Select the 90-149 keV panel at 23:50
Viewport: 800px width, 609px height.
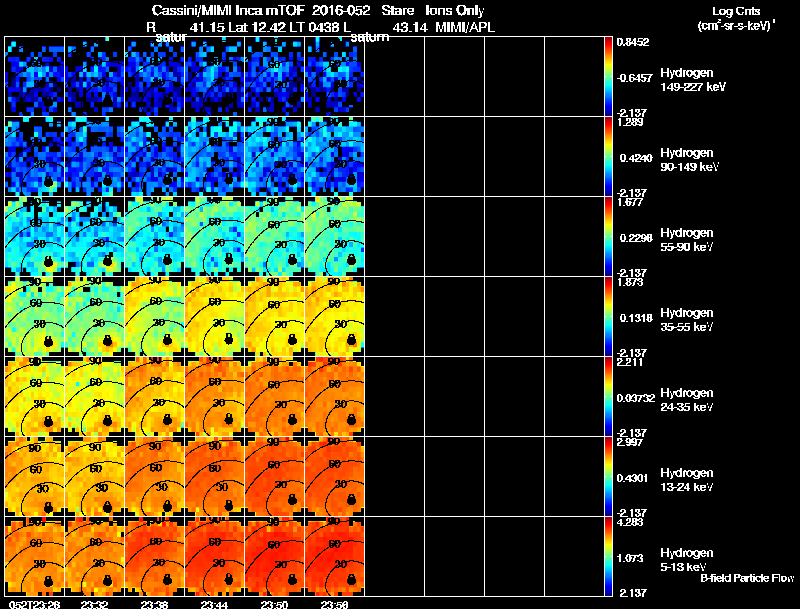[x=275, y=157]
